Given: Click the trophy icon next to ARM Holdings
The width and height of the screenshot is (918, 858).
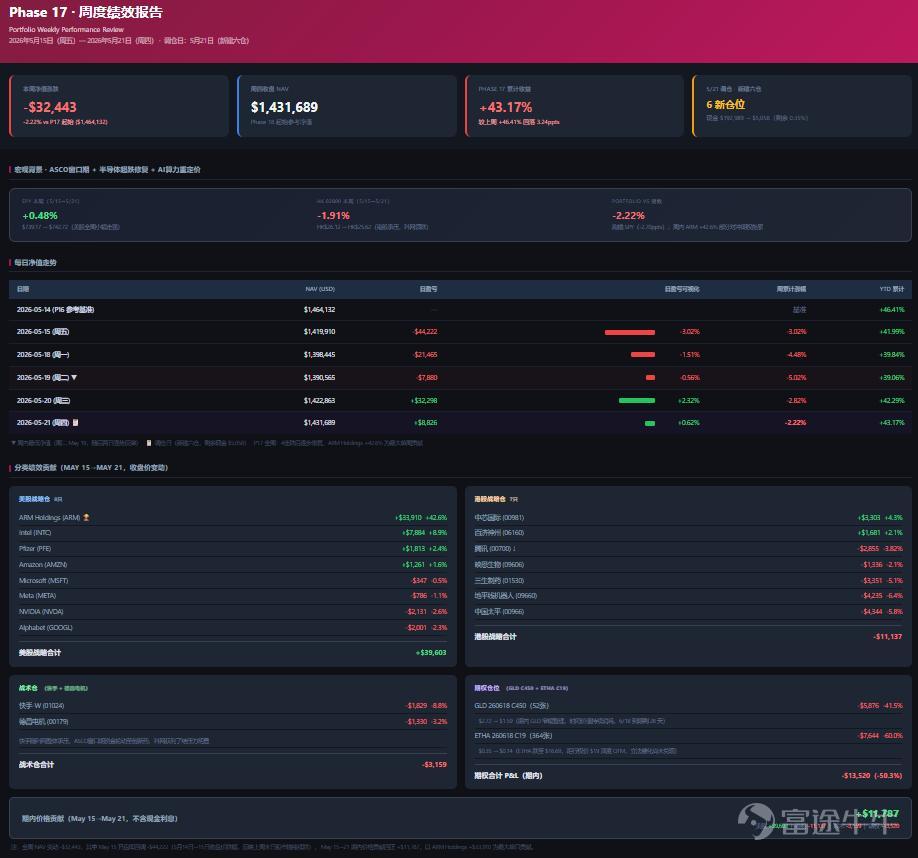Looking at the screenshot, I should [87, 517].
